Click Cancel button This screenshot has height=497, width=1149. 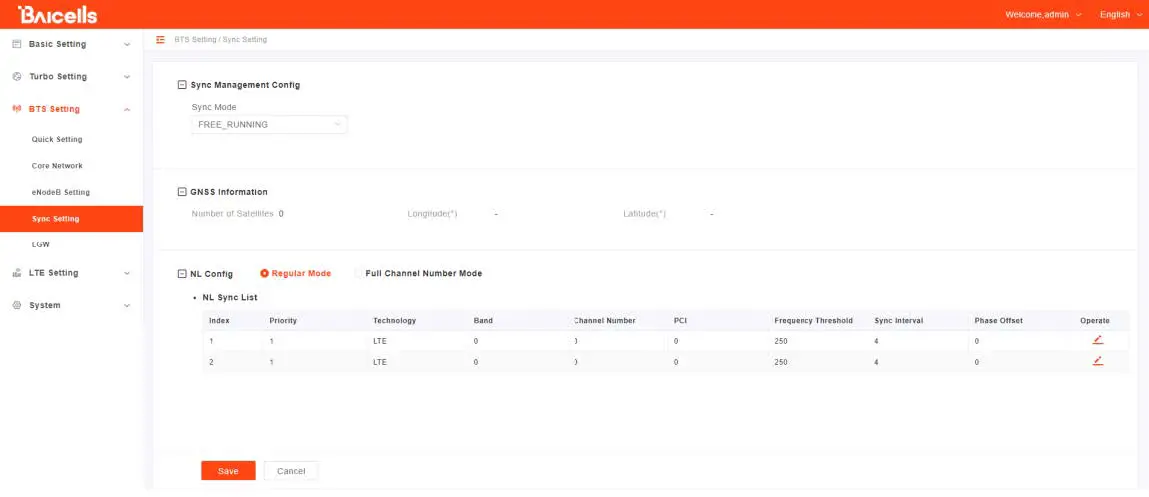tap(291, 471)
